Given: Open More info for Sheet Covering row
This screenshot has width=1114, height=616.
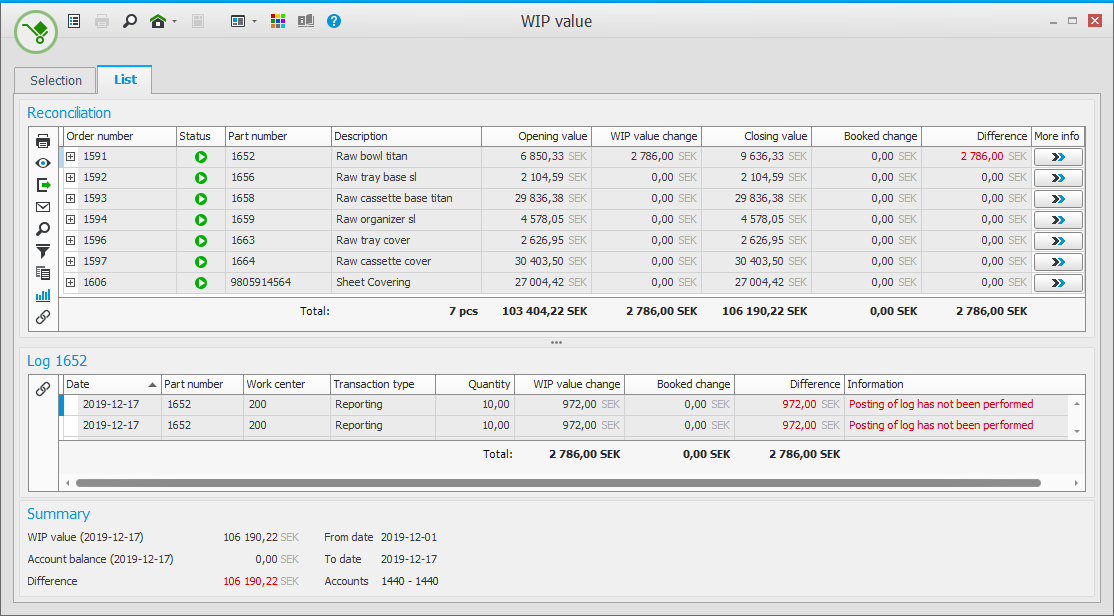Looking at the screenshot, I should click(1057, 283).
